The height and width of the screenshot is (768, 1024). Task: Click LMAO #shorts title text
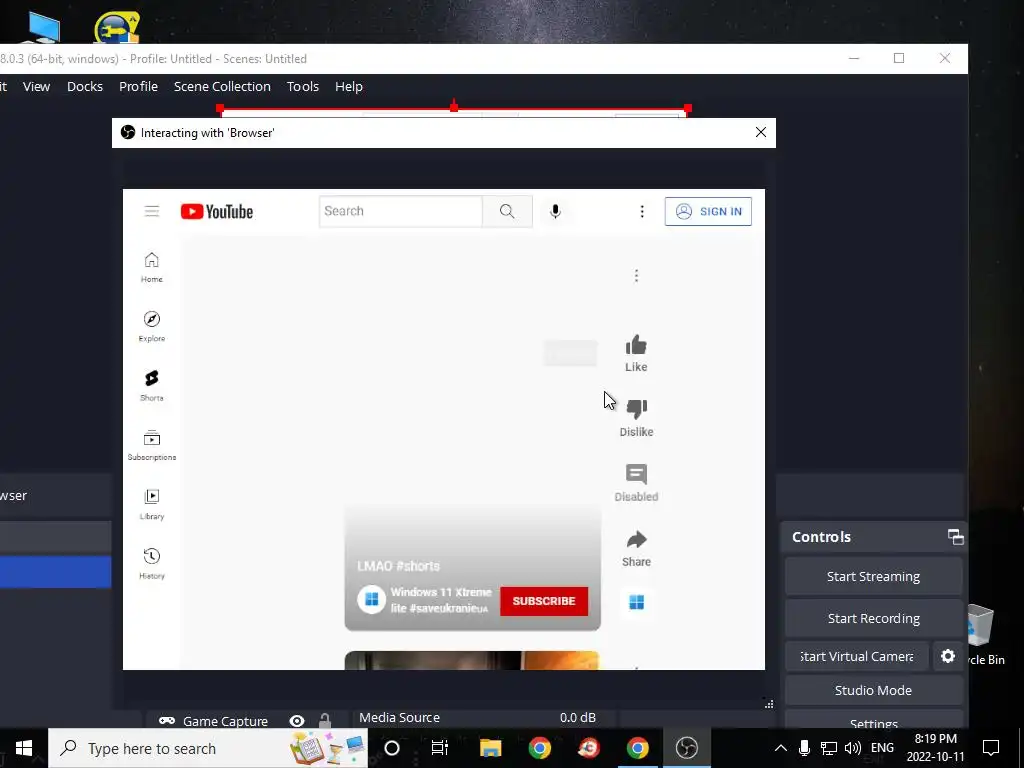tap(398, 566)
